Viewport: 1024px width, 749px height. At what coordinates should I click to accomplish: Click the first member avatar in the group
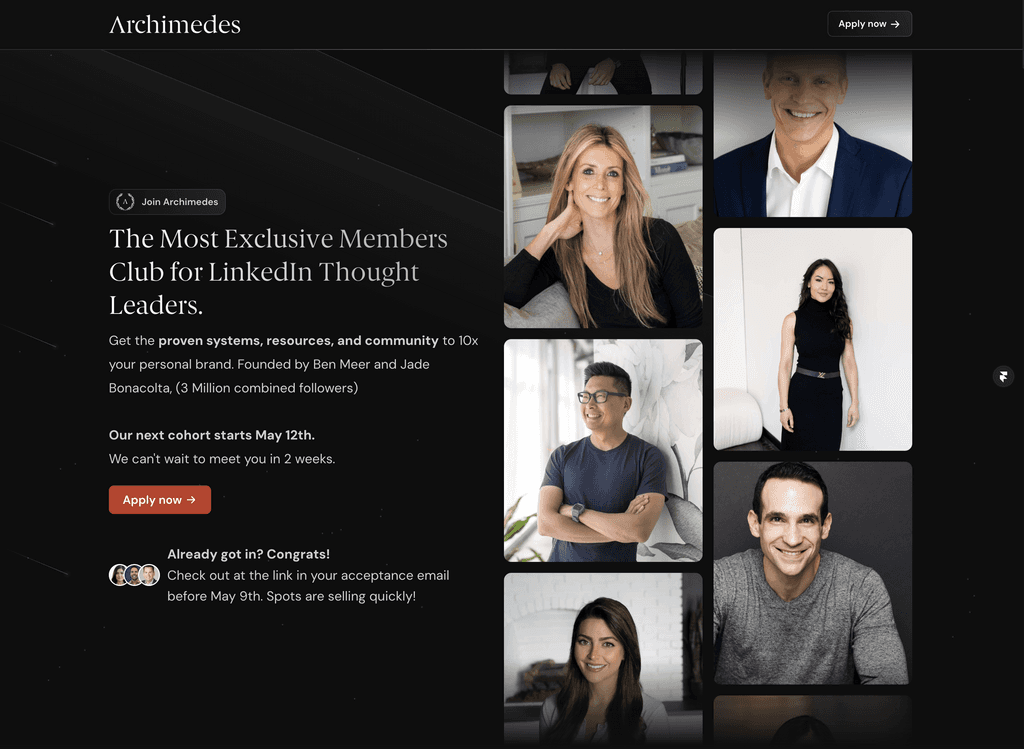tap(118, 575)
